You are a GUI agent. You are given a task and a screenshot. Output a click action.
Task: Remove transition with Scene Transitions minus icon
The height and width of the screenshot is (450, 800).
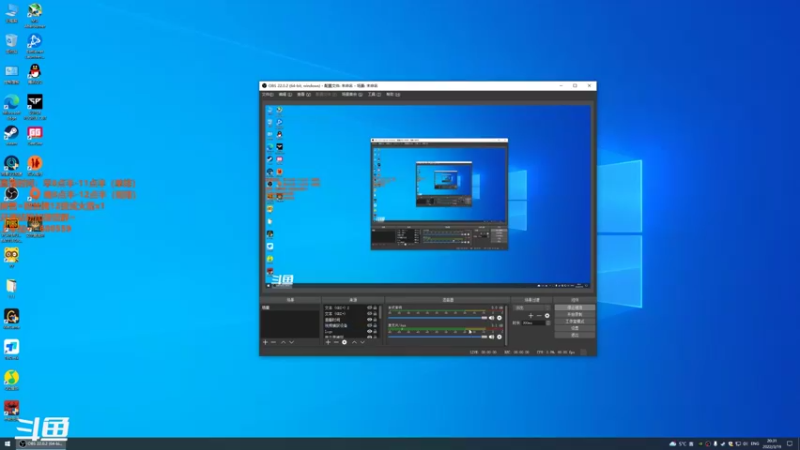[x=539, y=316]
